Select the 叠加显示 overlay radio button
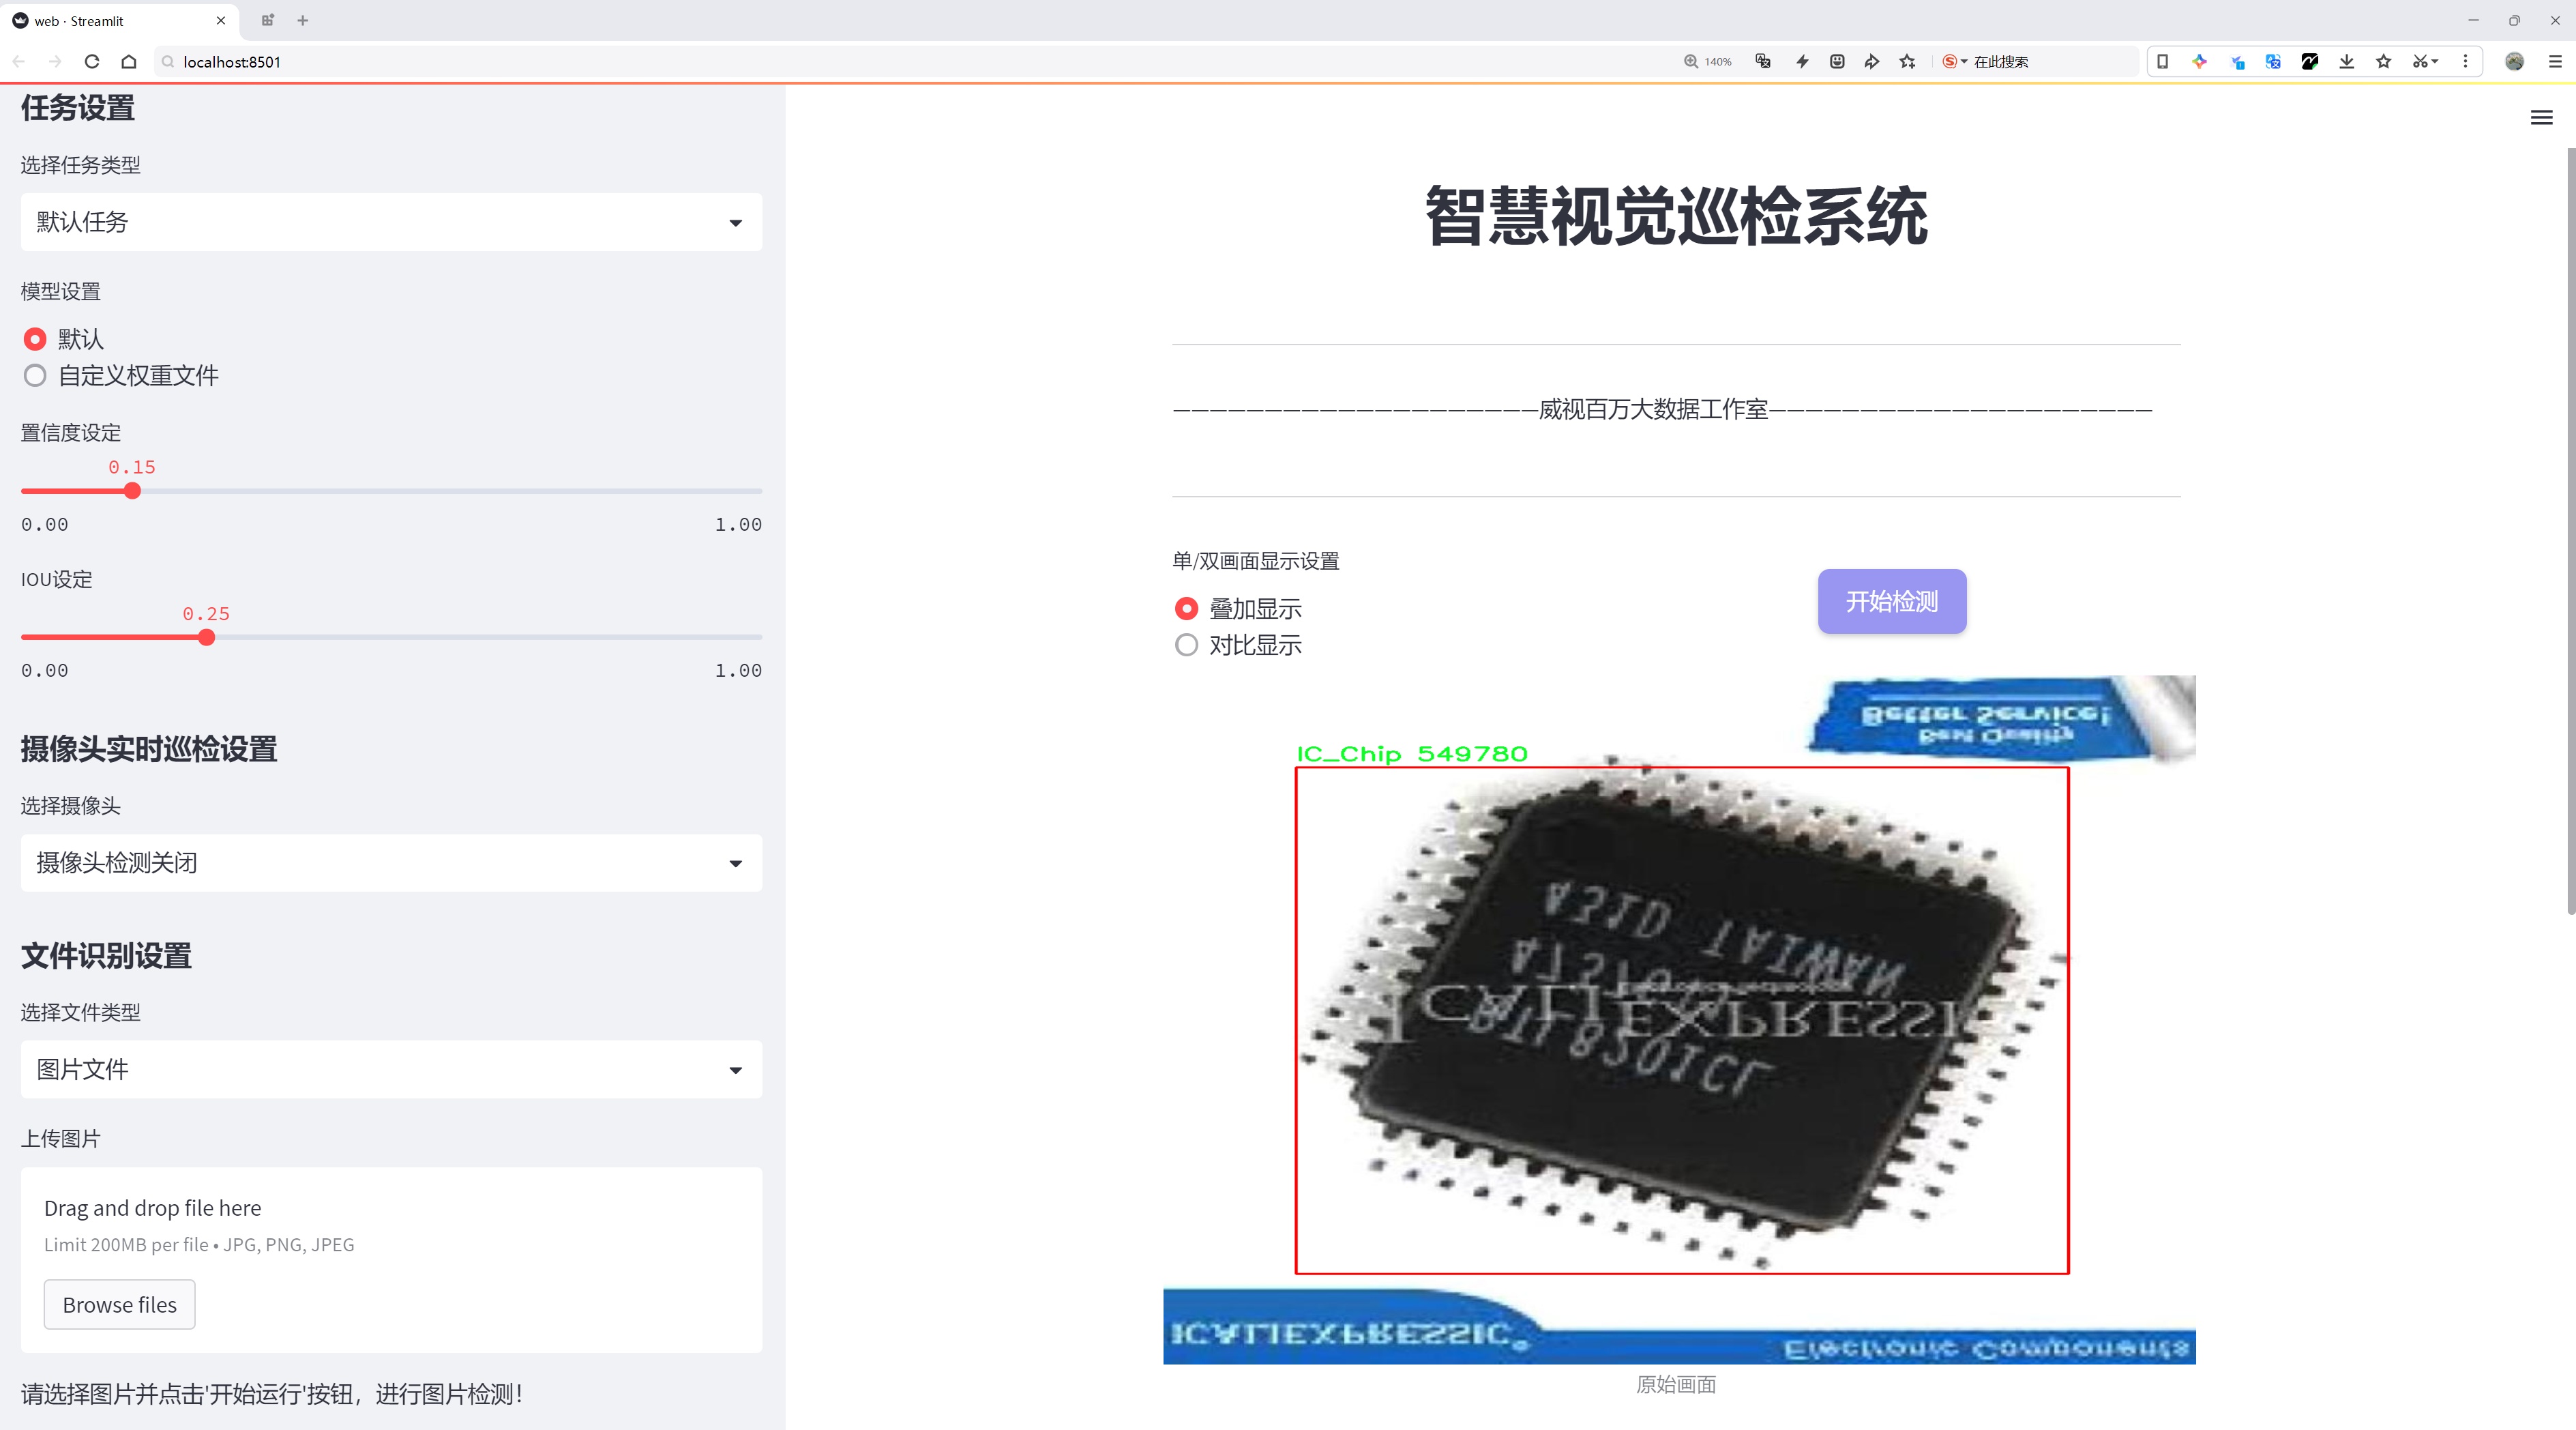 tap(1186, 608)
